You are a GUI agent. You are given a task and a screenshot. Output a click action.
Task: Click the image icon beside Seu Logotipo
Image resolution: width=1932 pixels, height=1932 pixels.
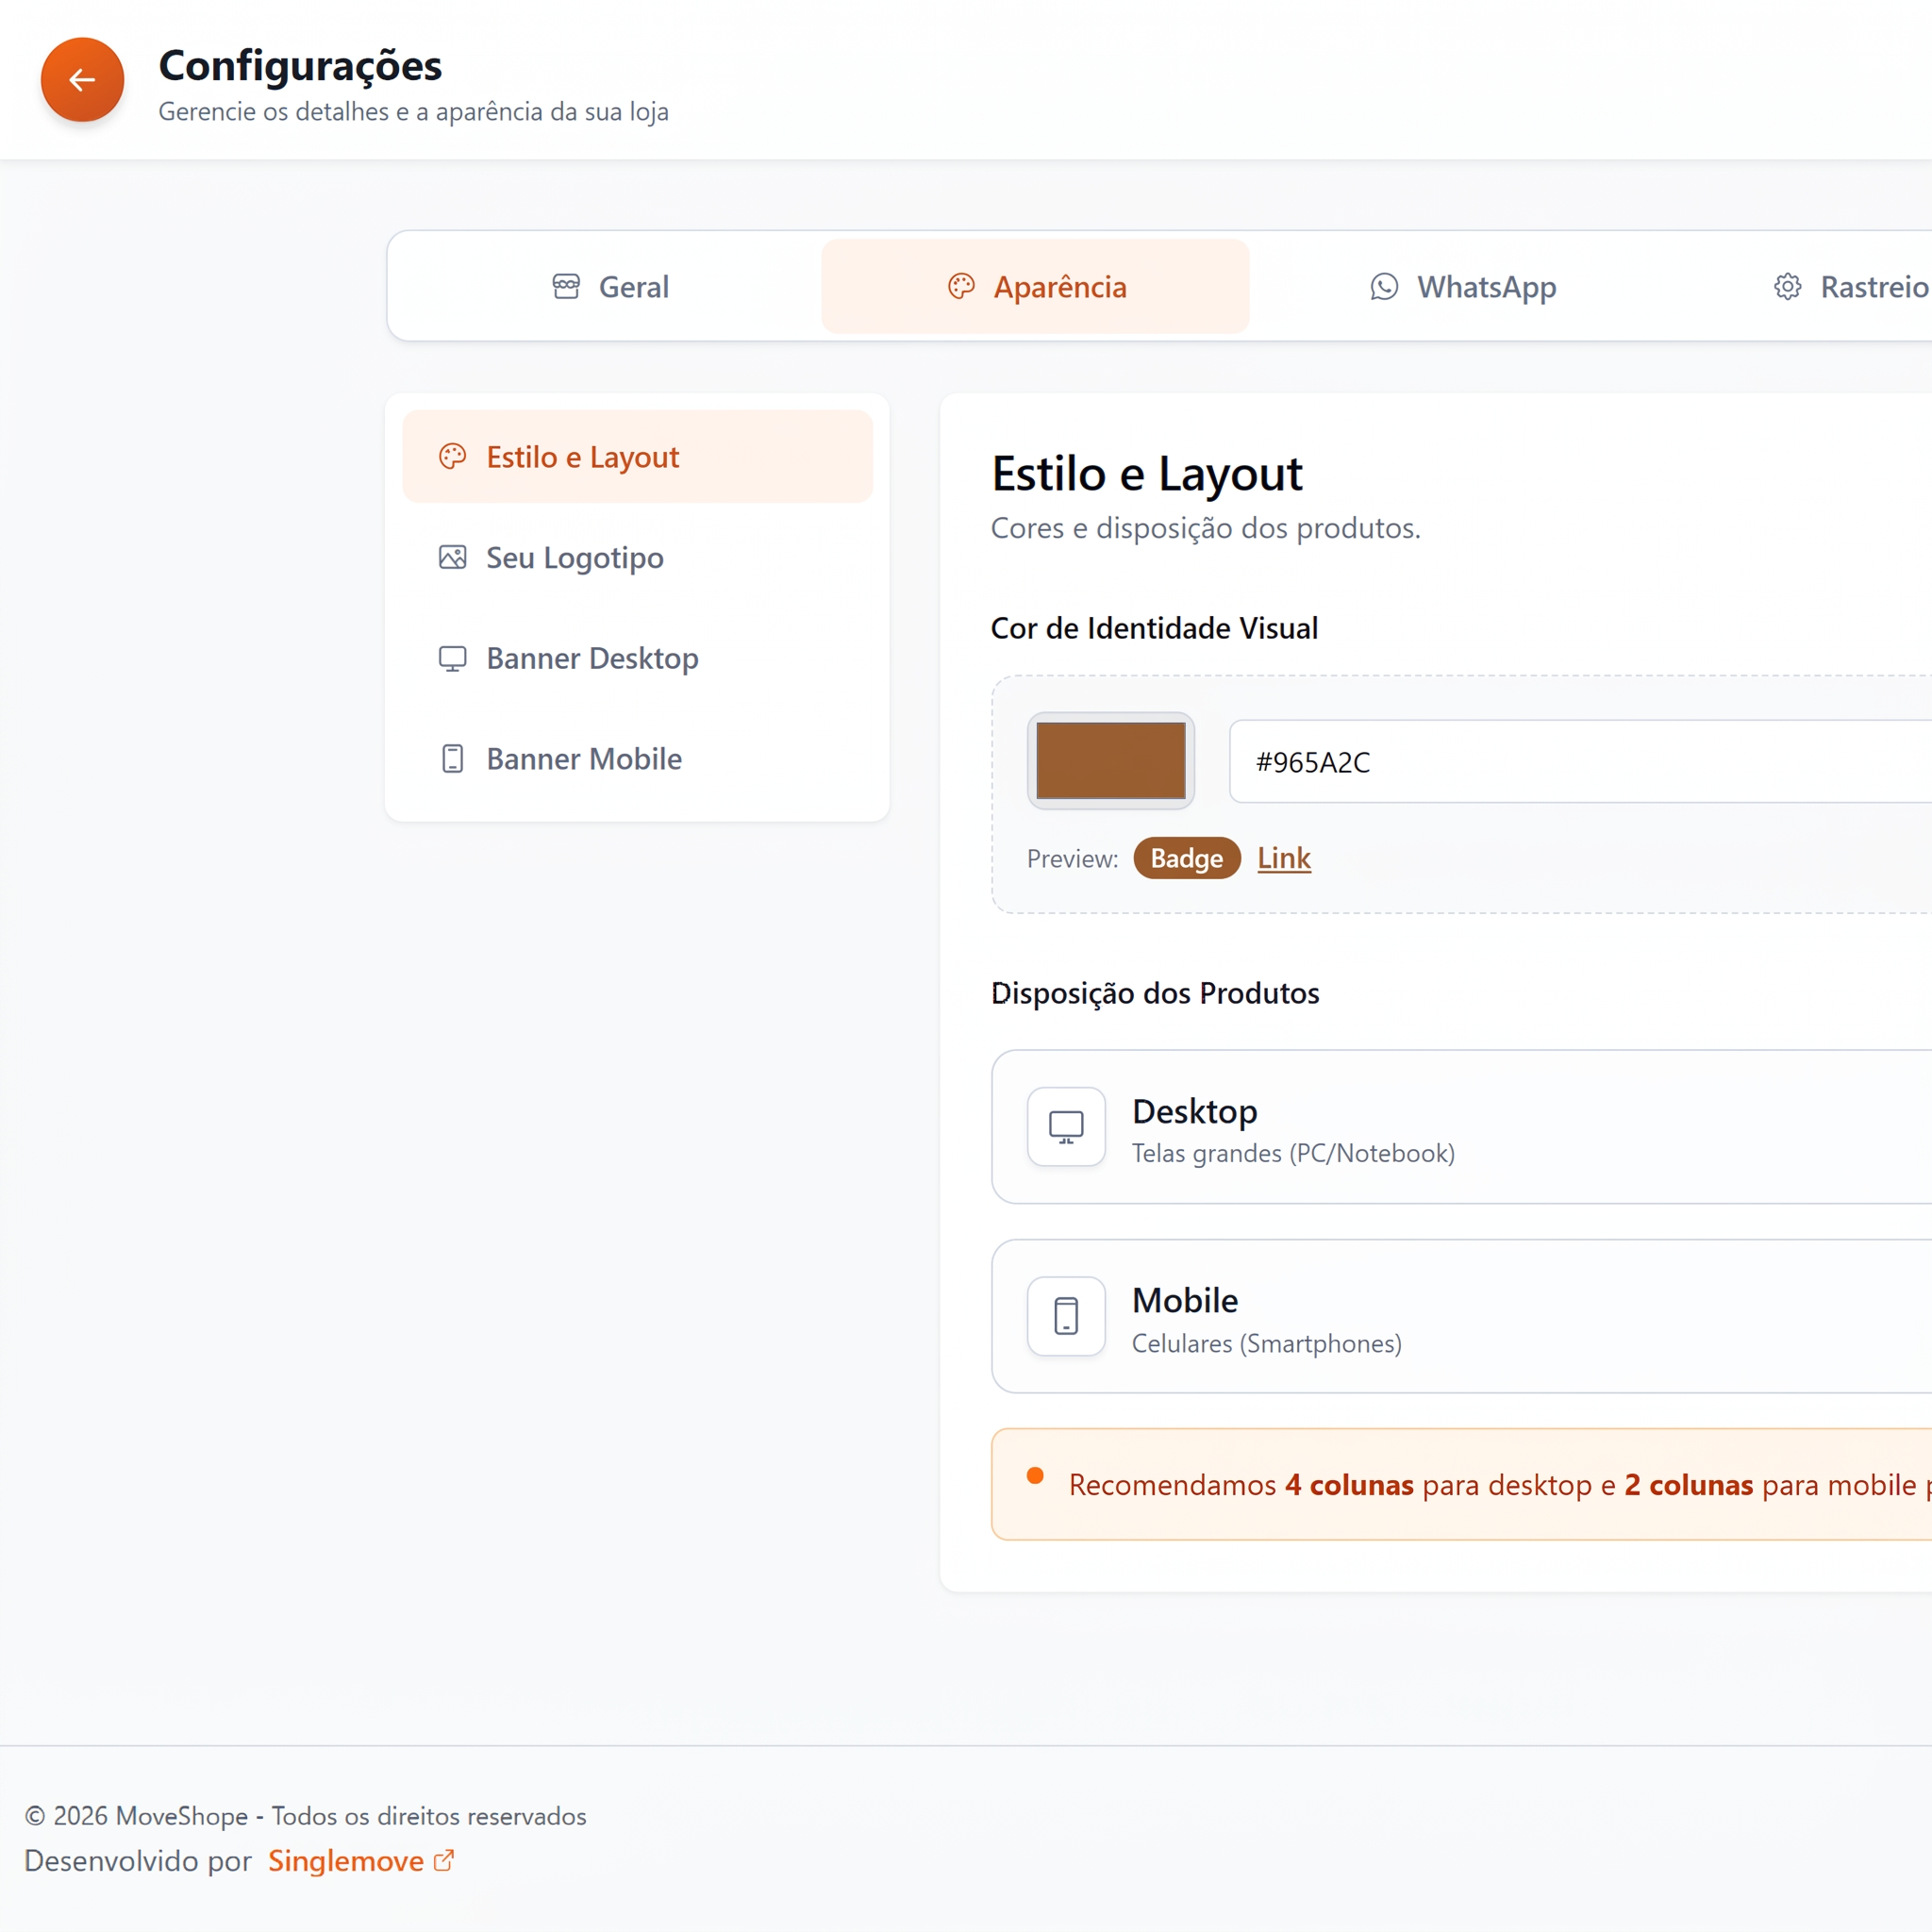click(x=453, y=558)
